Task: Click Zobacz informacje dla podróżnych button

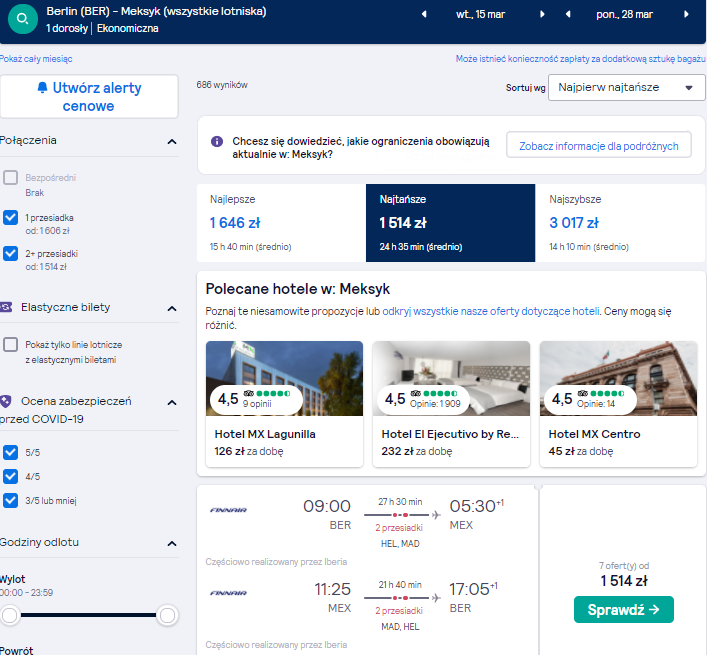Action: (599, 146)
